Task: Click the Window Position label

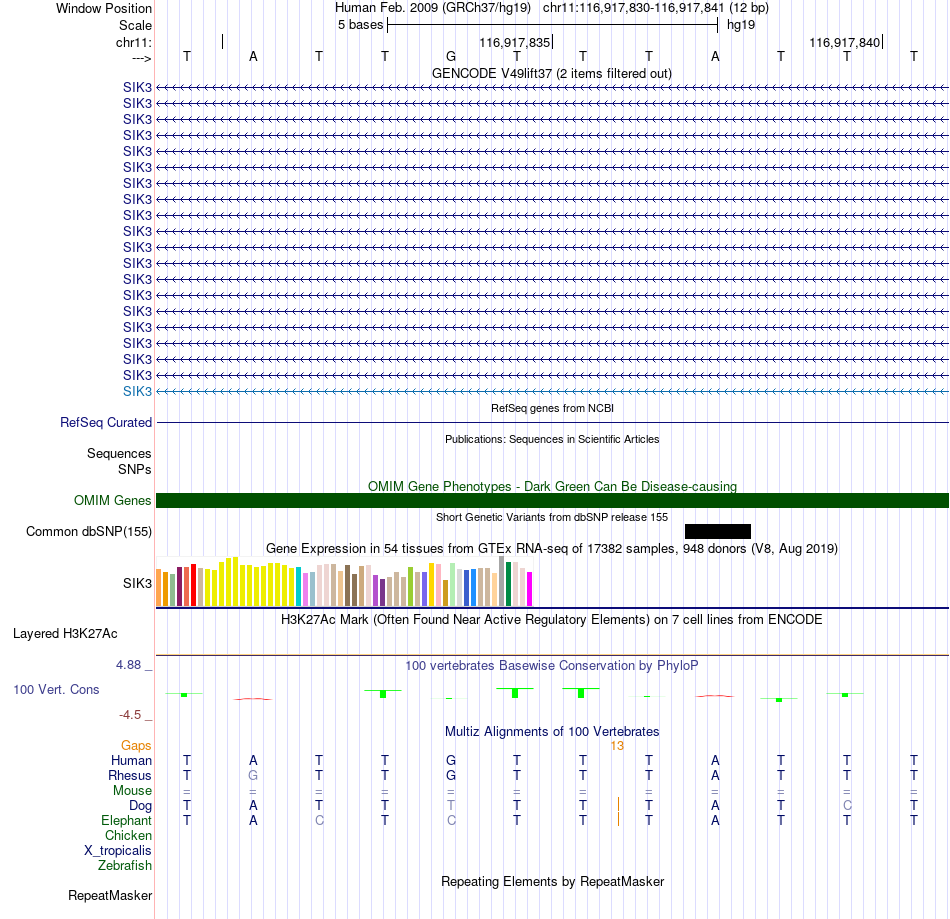Action: click(x=104, y=8)
